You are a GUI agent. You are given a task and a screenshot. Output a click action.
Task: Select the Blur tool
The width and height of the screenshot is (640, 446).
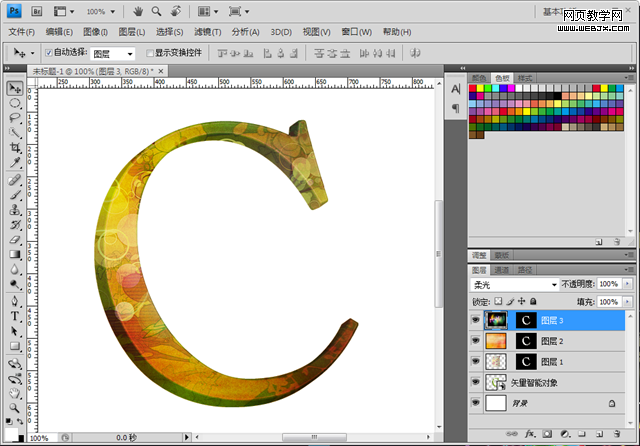pyautogui.click(x=15, y=269)
